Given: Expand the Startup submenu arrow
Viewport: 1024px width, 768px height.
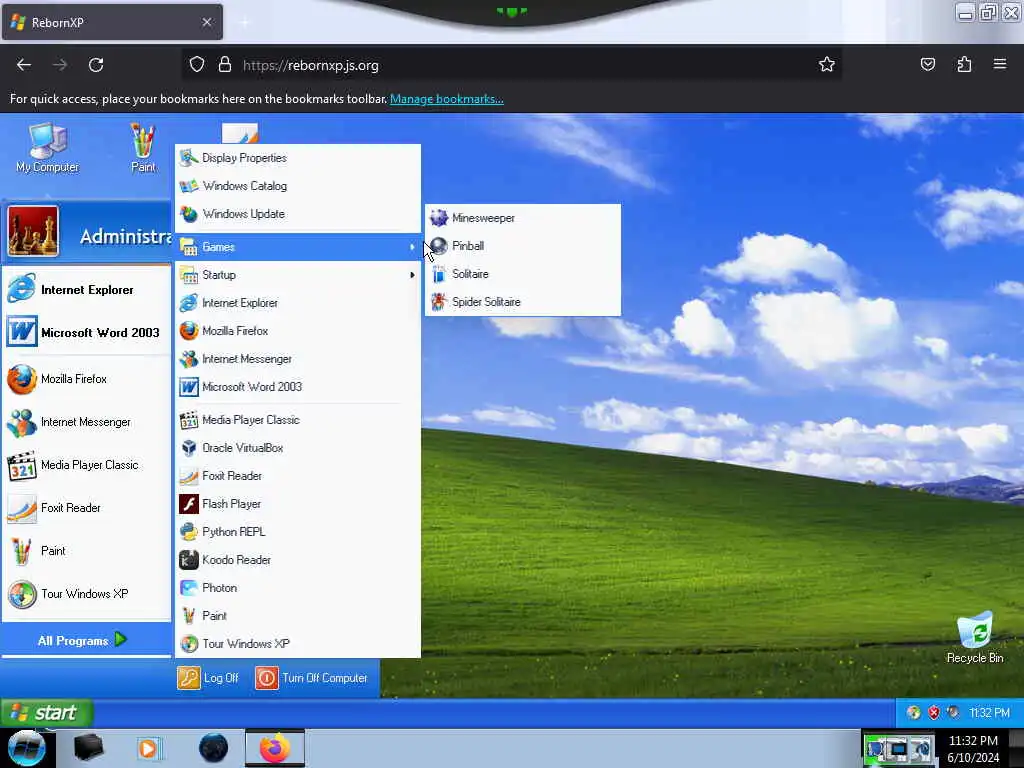Looking at the screenshot, I should click(x=412, y=275).
